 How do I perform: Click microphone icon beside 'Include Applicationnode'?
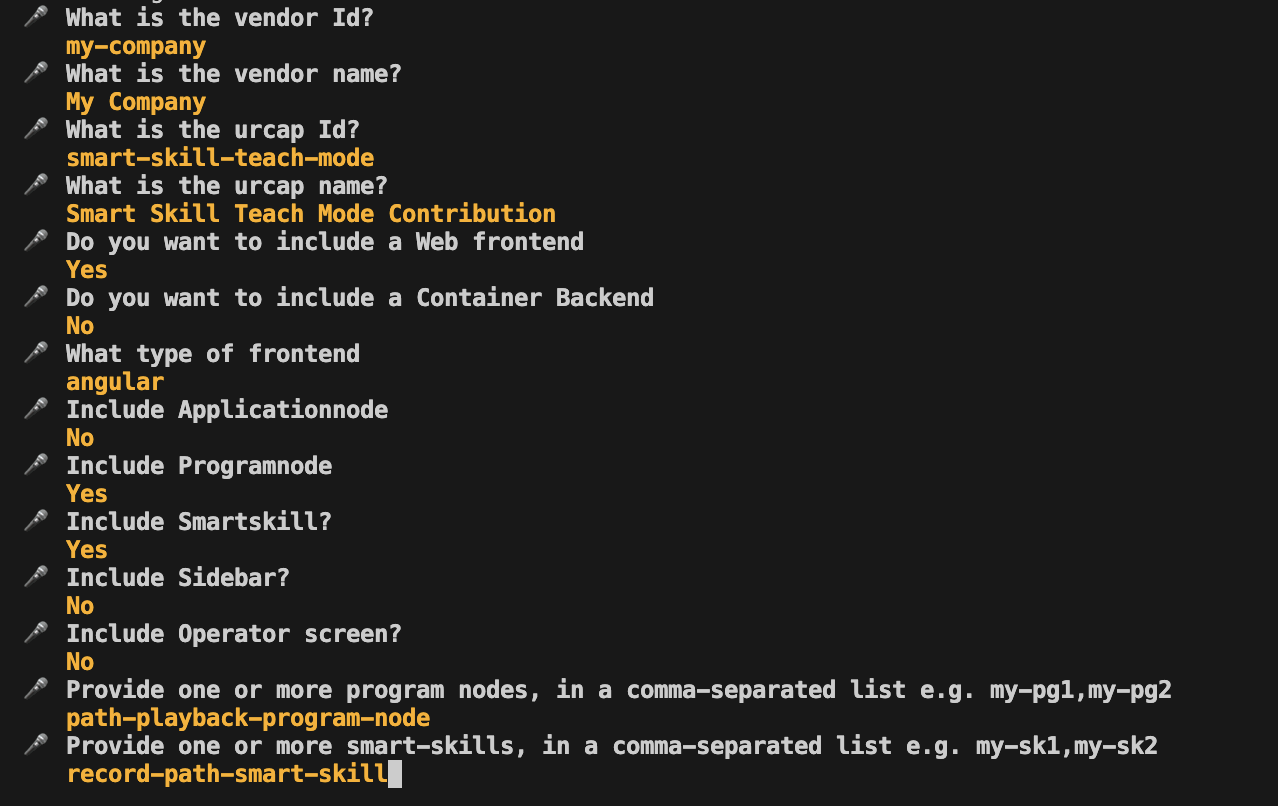tap(36, 409)
